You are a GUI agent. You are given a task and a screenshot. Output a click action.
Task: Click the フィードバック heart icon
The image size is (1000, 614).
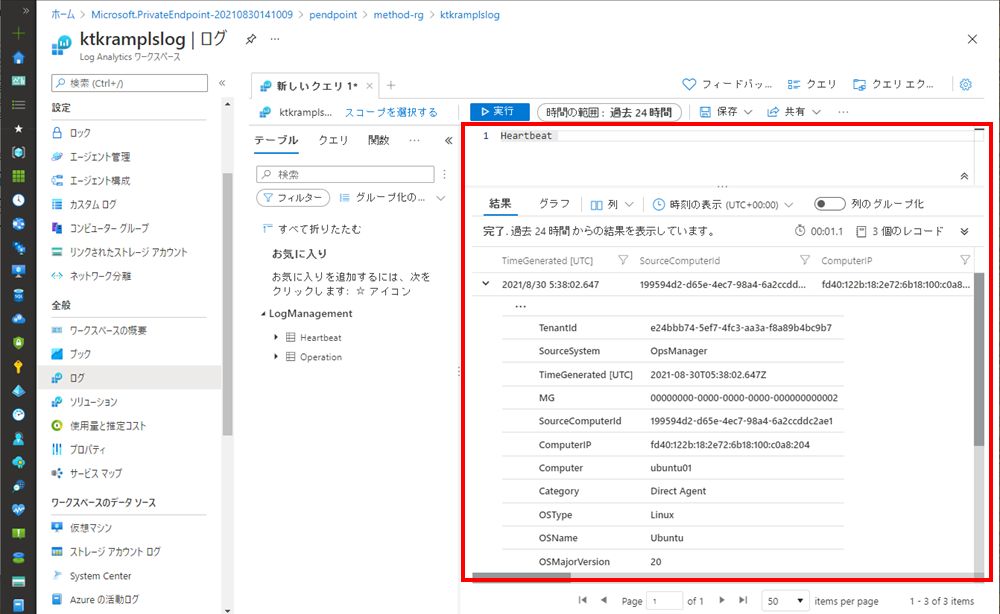click(689, 84)
